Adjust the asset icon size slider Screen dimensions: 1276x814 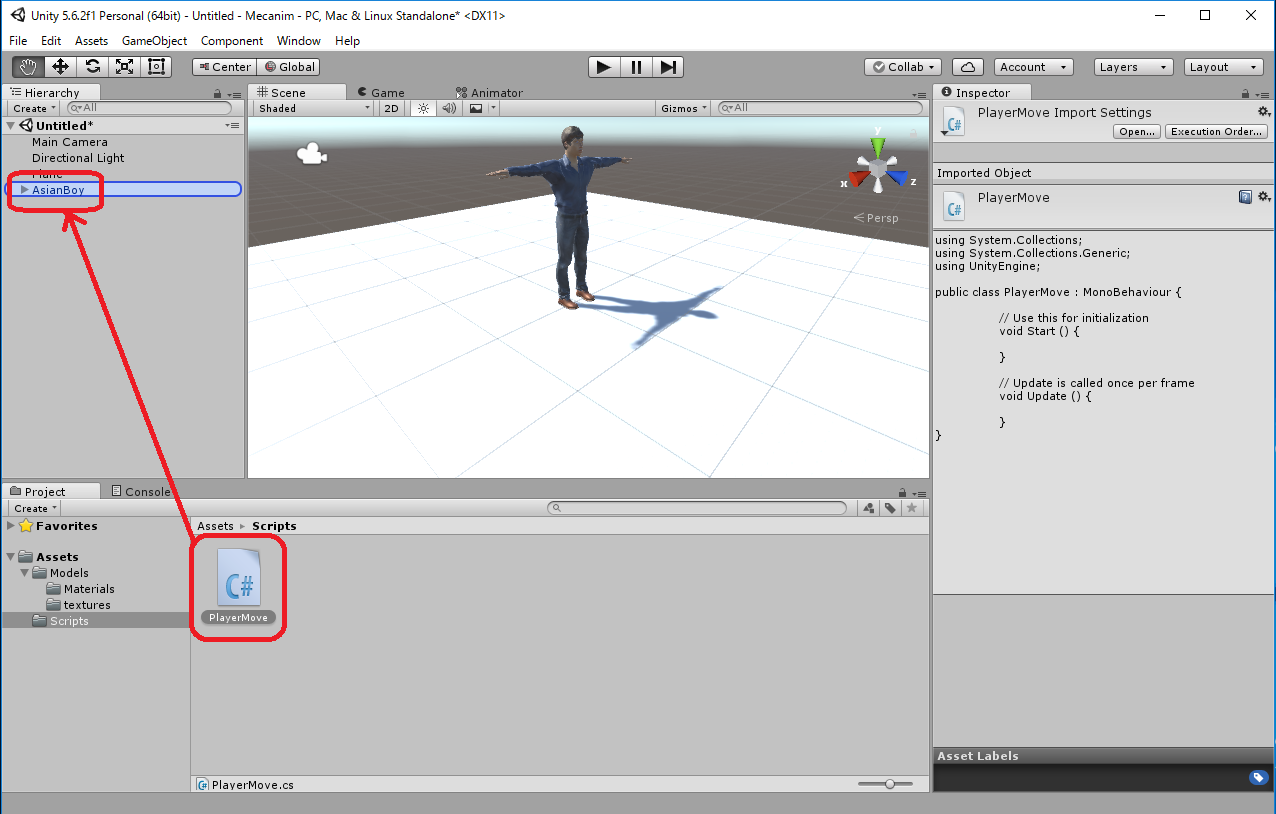[x=889, y=785]
